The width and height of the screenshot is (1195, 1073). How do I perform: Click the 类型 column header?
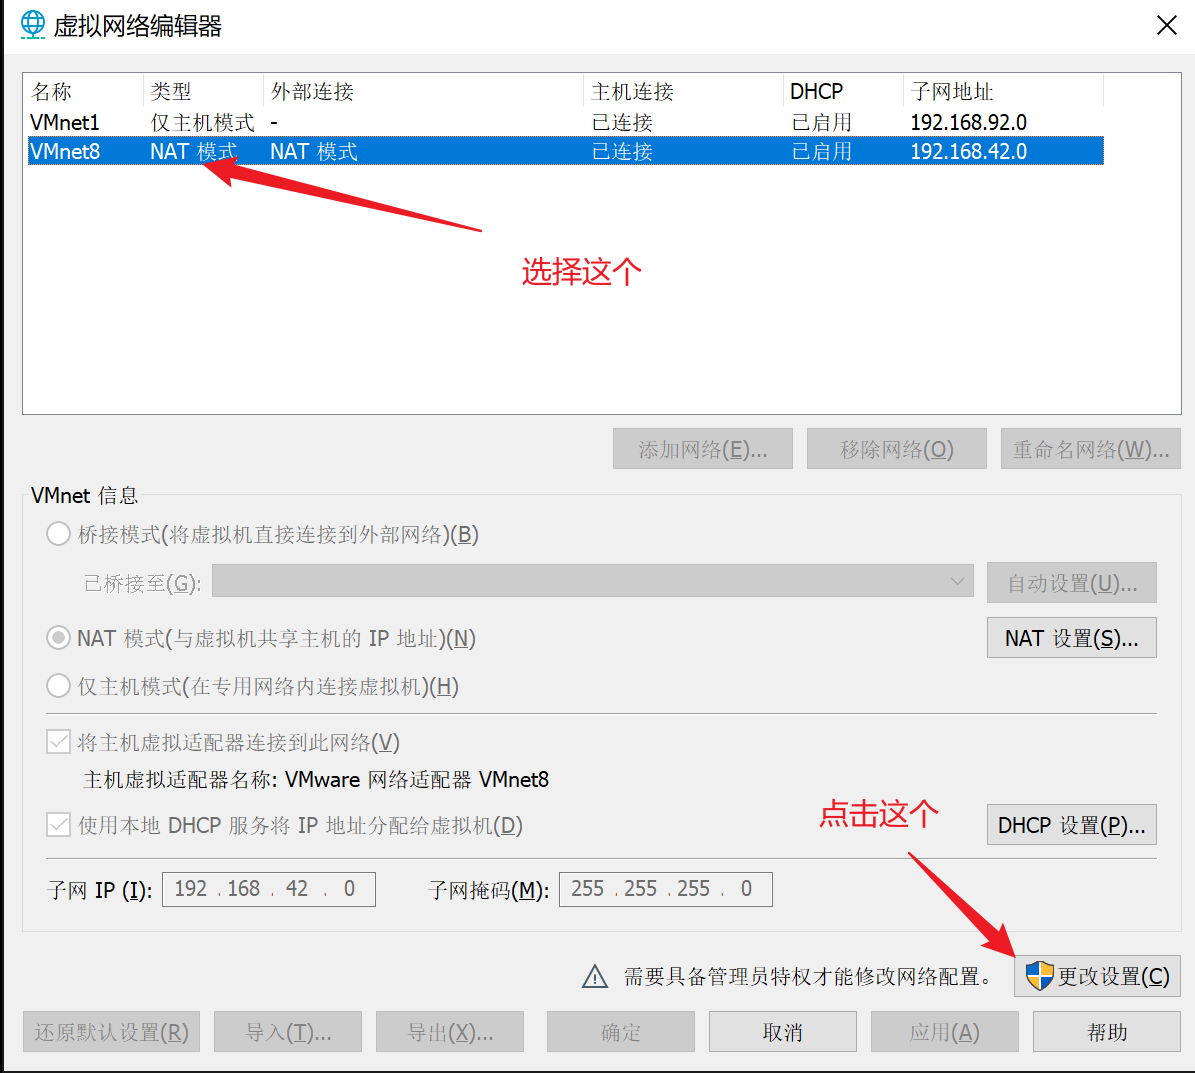pos(203,91)
